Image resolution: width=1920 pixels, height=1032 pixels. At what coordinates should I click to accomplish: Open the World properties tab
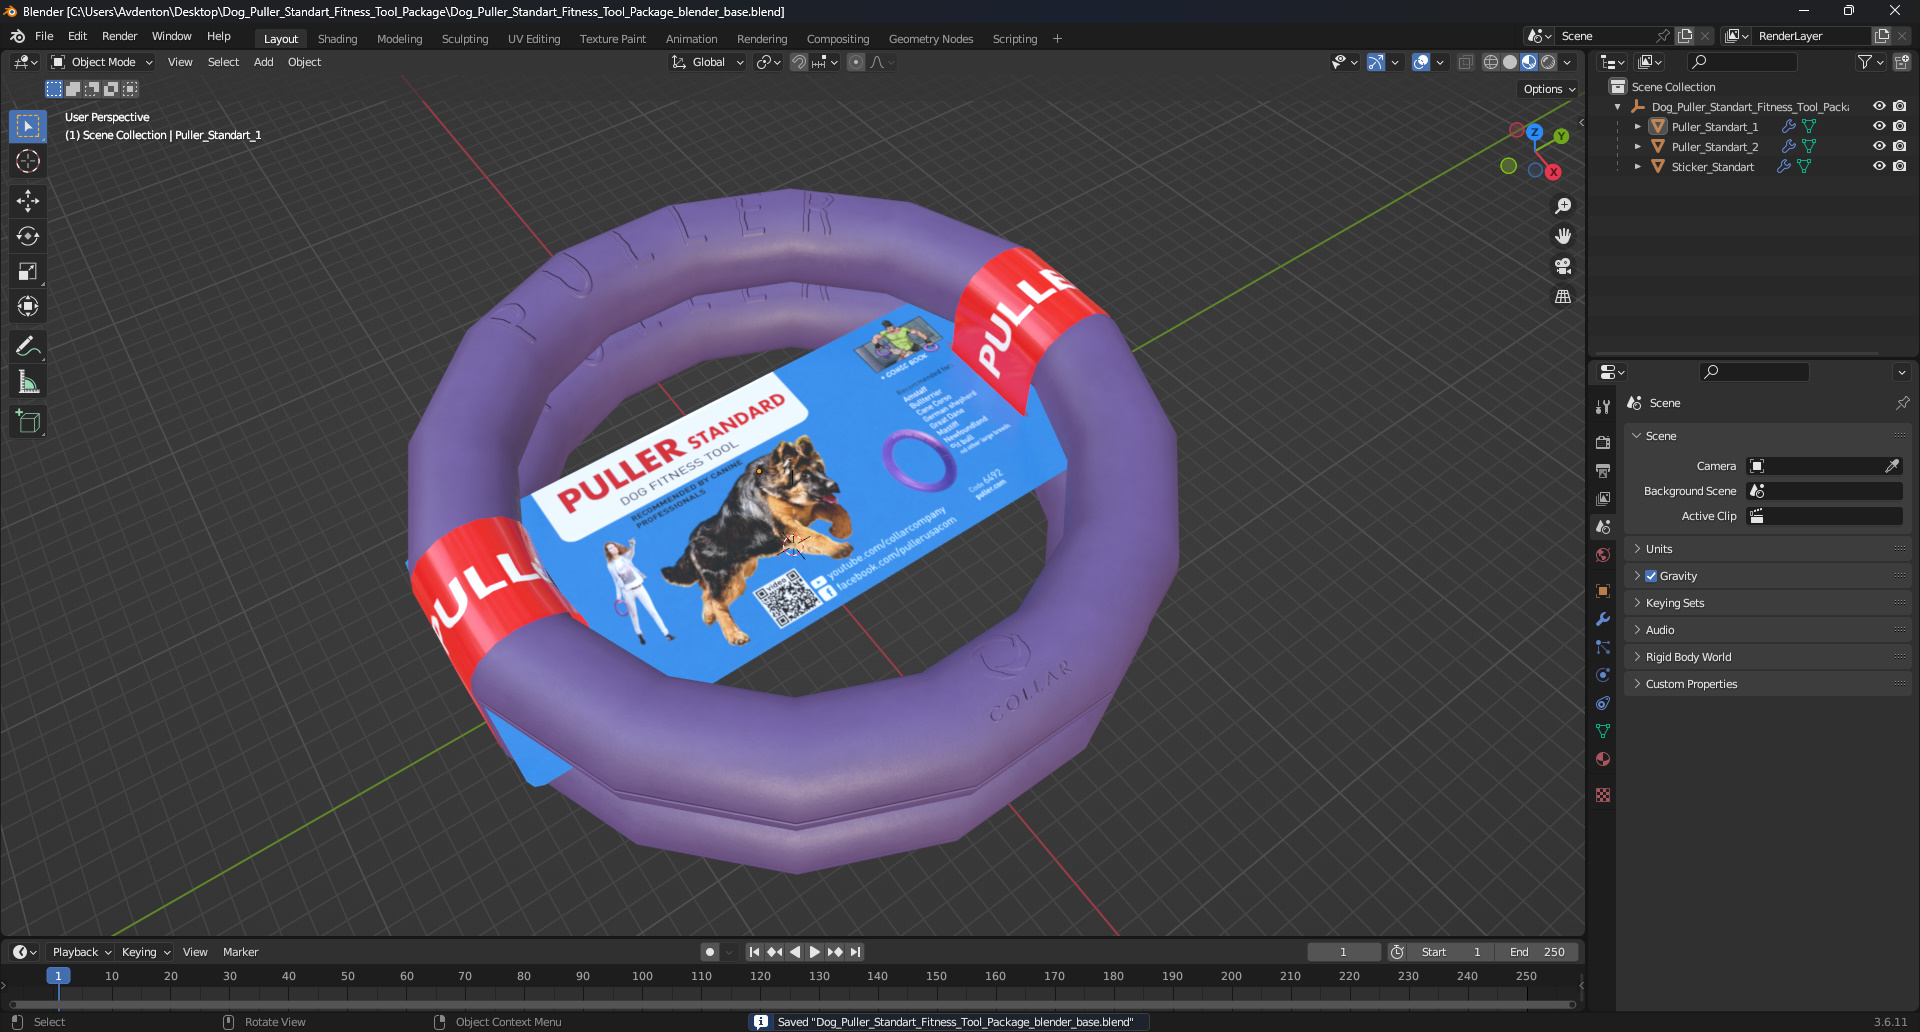click(x=1603, y=555)
